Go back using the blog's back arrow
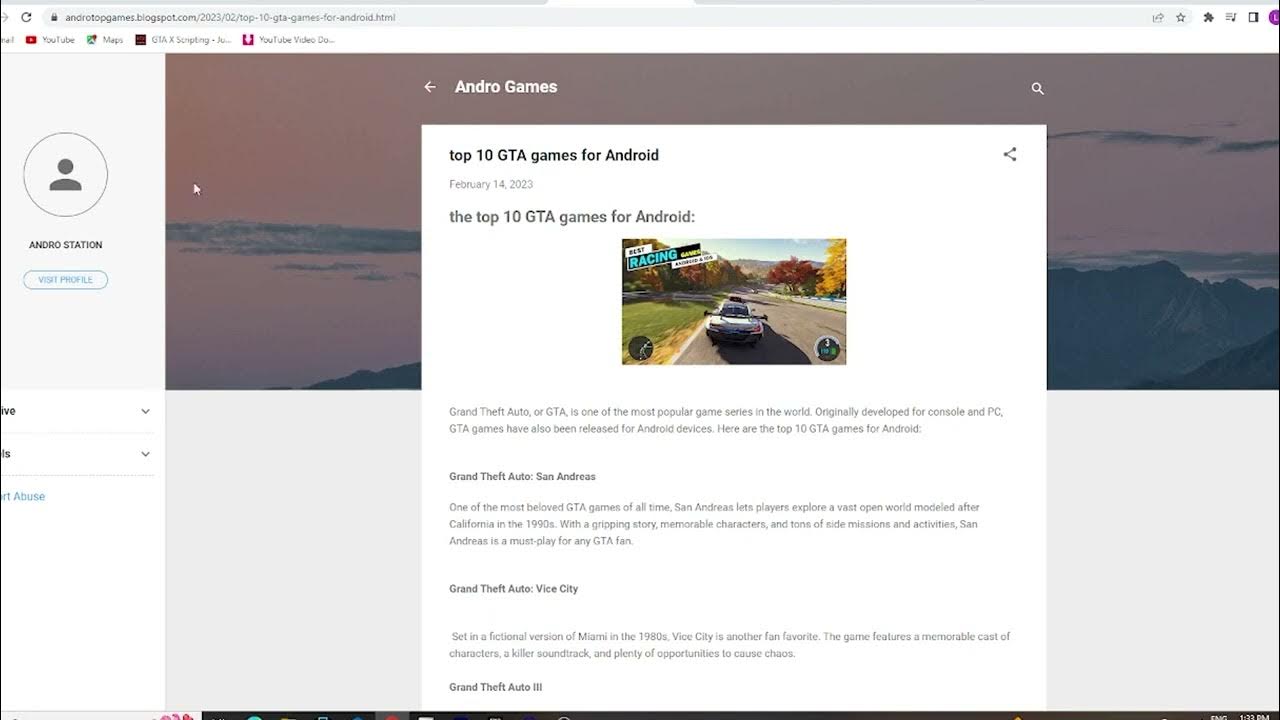Screen dimensions: 1280x720 pos(430,87)
